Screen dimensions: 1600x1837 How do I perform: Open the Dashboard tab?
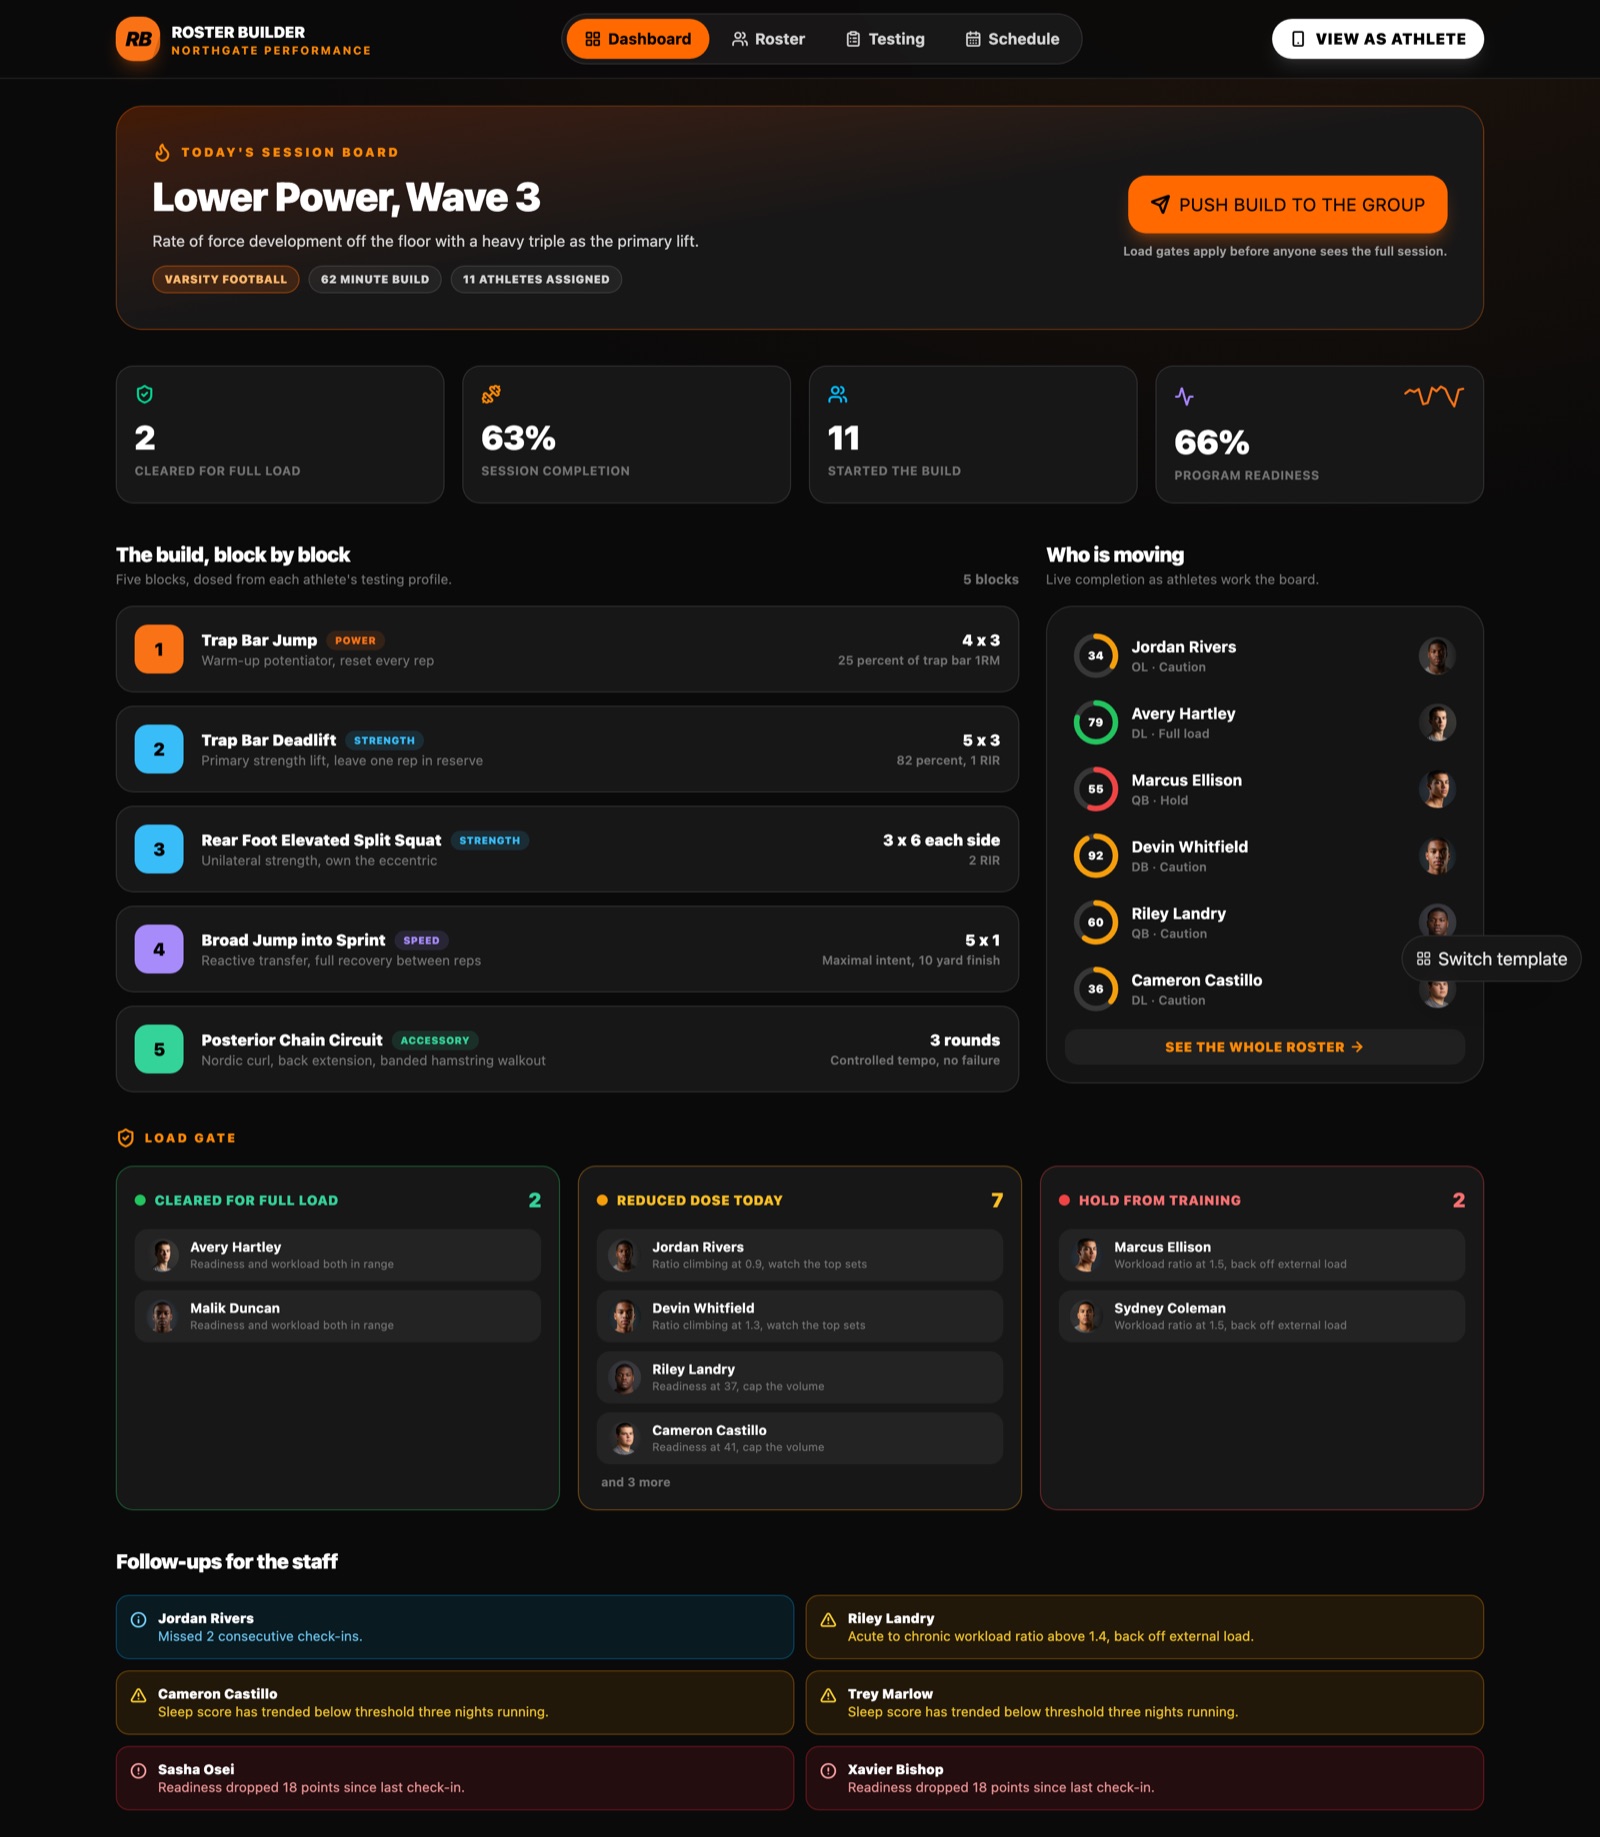(638, 39)
